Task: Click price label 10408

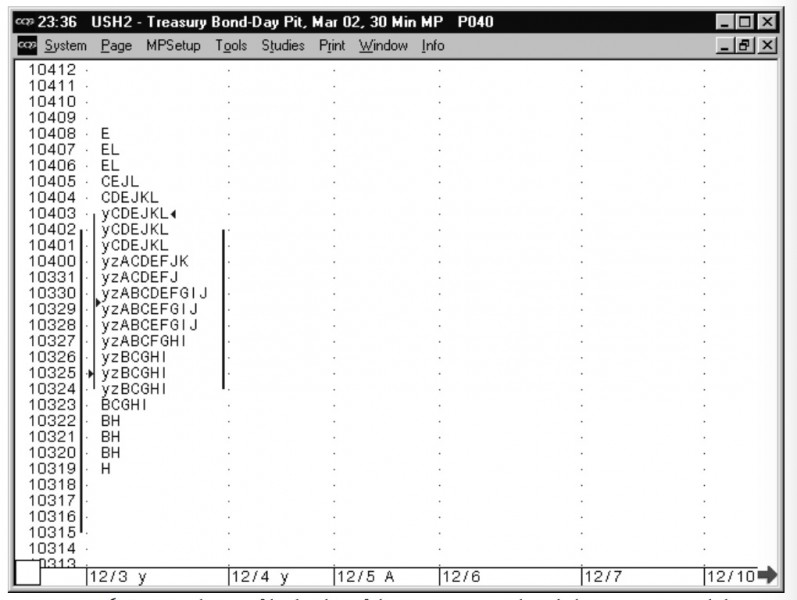Action: (x=52, y=134)
